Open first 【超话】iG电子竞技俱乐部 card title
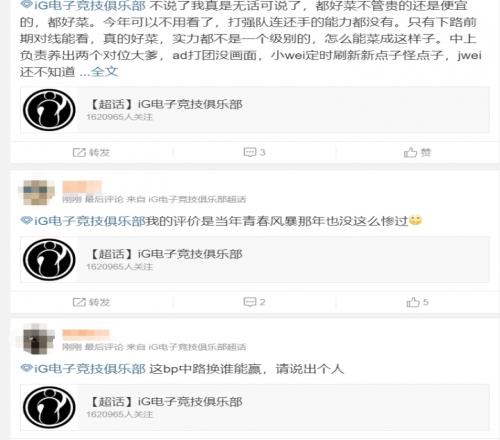The width and height of the screenshot is (500, 440). (x=165, y=104)
